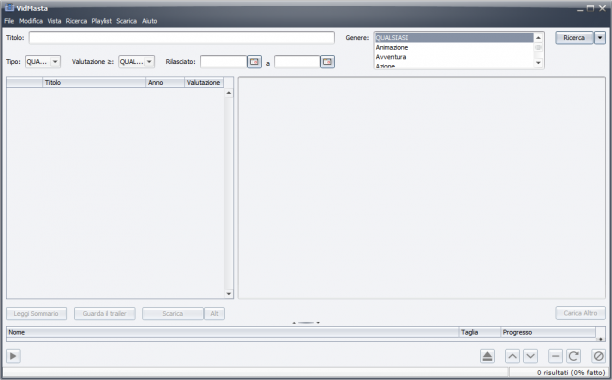Open the start release date calendar icon
This screenshot has width=612, height=380.
254,62
